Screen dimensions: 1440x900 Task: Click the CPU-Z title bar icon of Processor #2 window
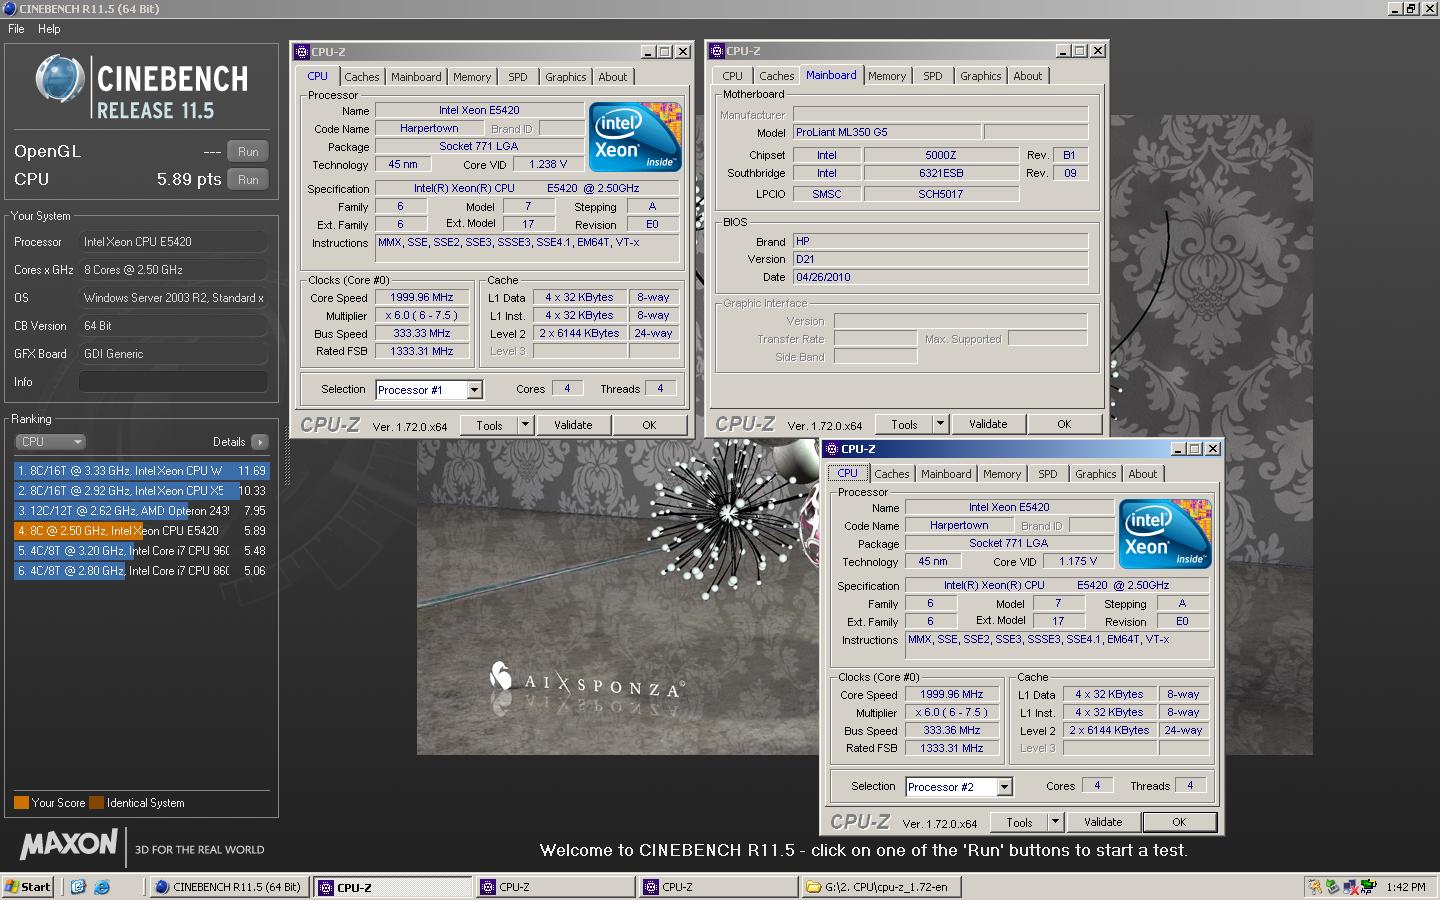point(832,449)
